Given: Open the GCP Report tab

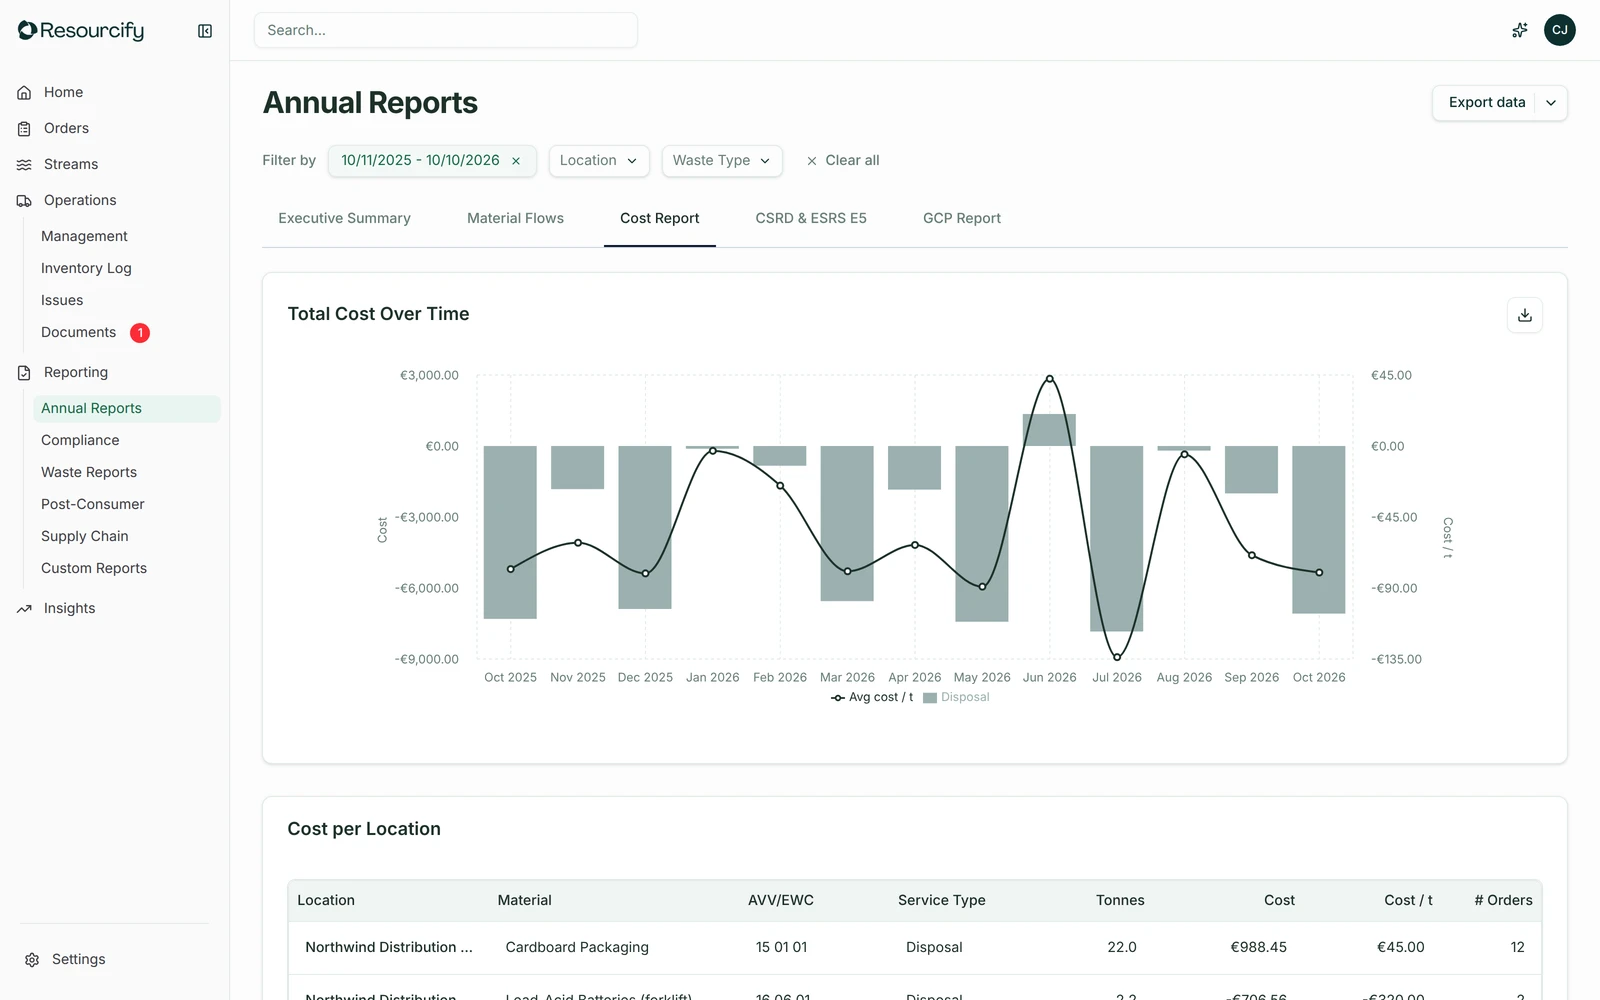Looking at the screenshot, I should [962, 218].
